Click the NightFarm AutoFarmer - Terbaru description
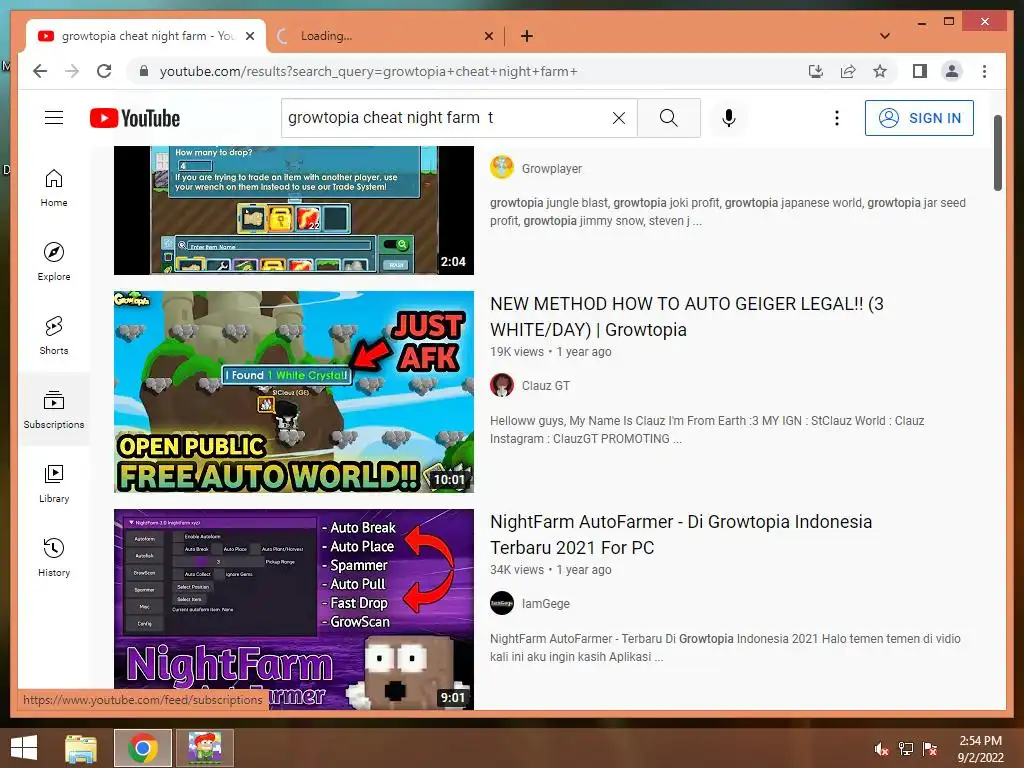 click(725, 648)
